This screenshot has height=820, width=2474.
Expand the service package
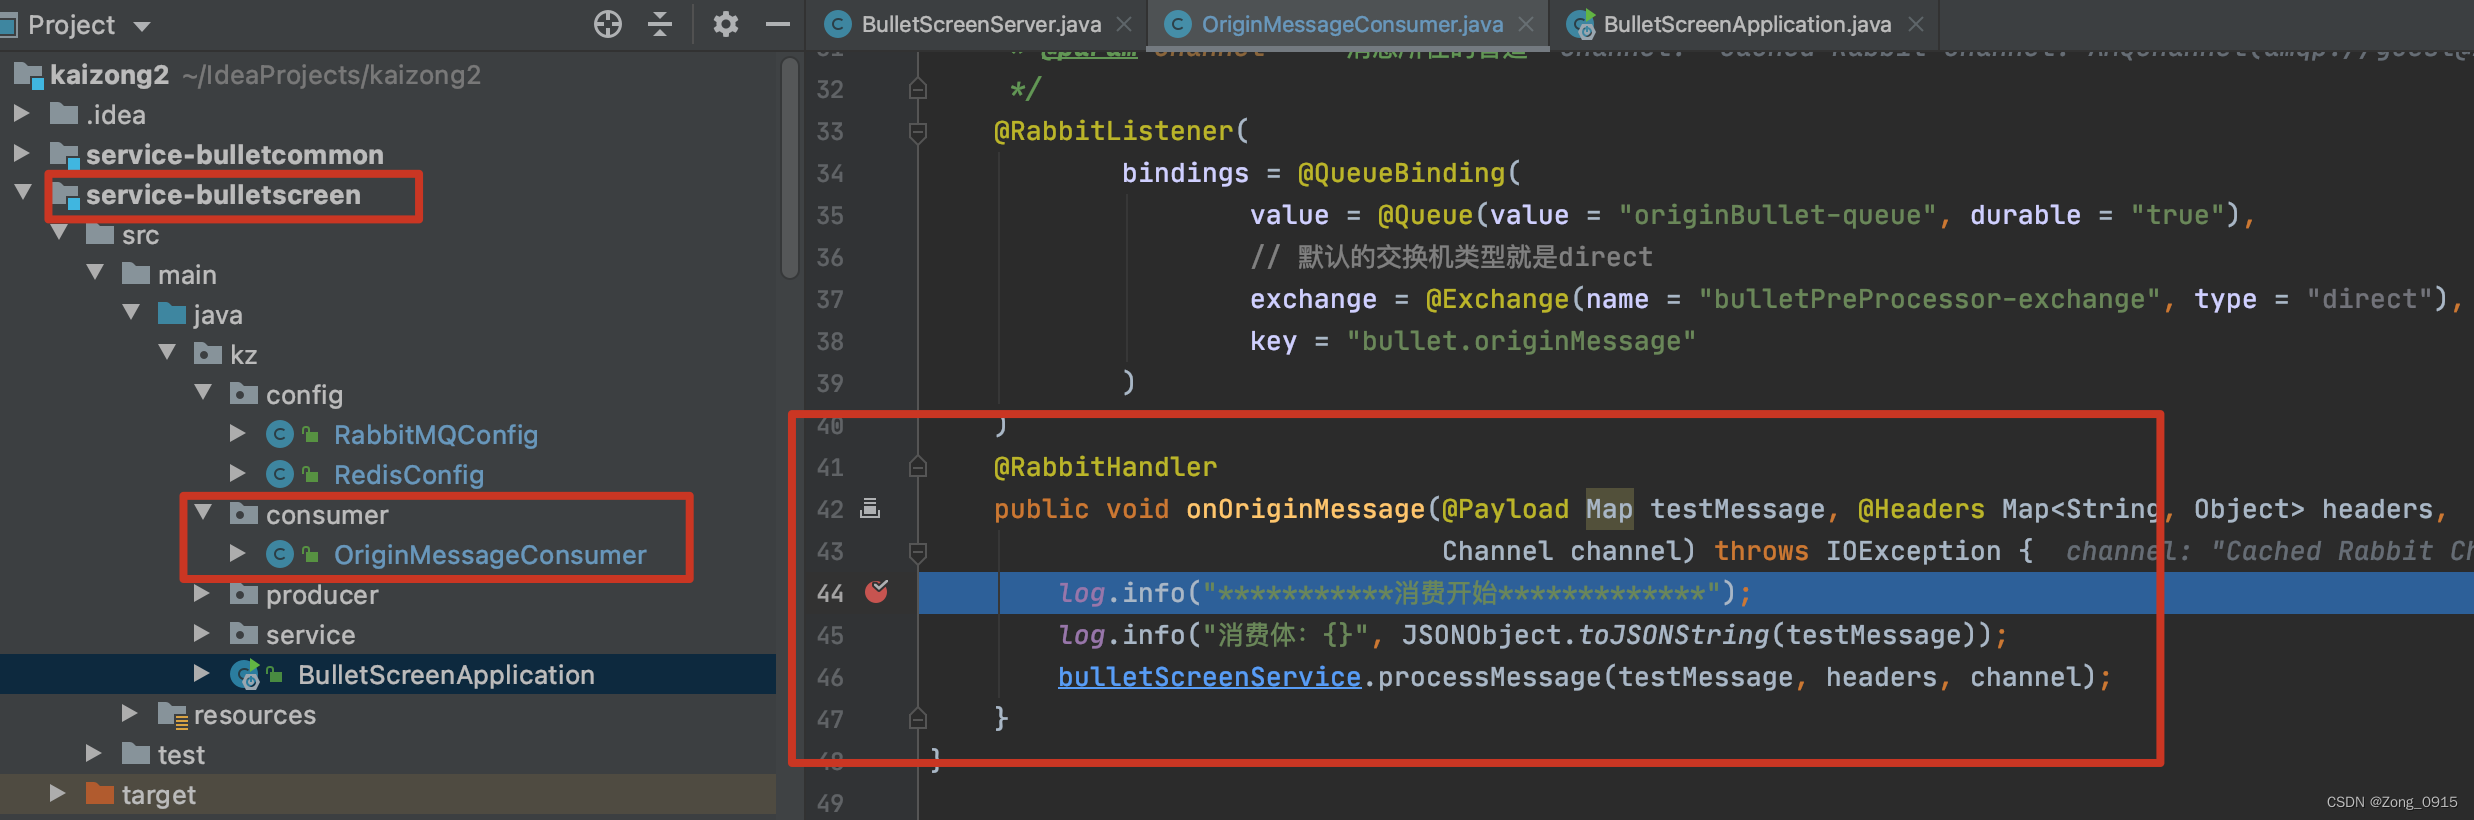(x=201, y=633)
